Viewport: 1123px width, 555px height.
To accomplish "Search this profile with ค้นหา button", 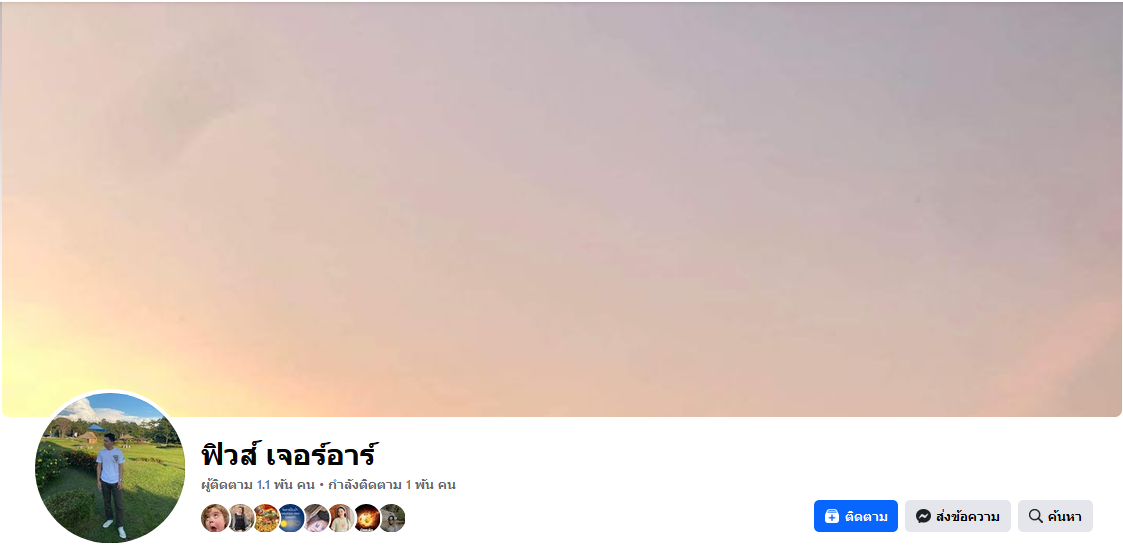I will [x=1055, y=516].
